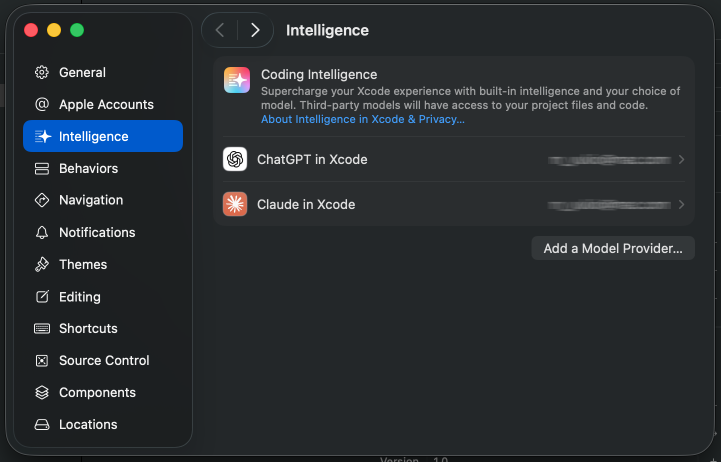Open About Intelligence in Xcode & Privacy link

(x=363, y=119)
